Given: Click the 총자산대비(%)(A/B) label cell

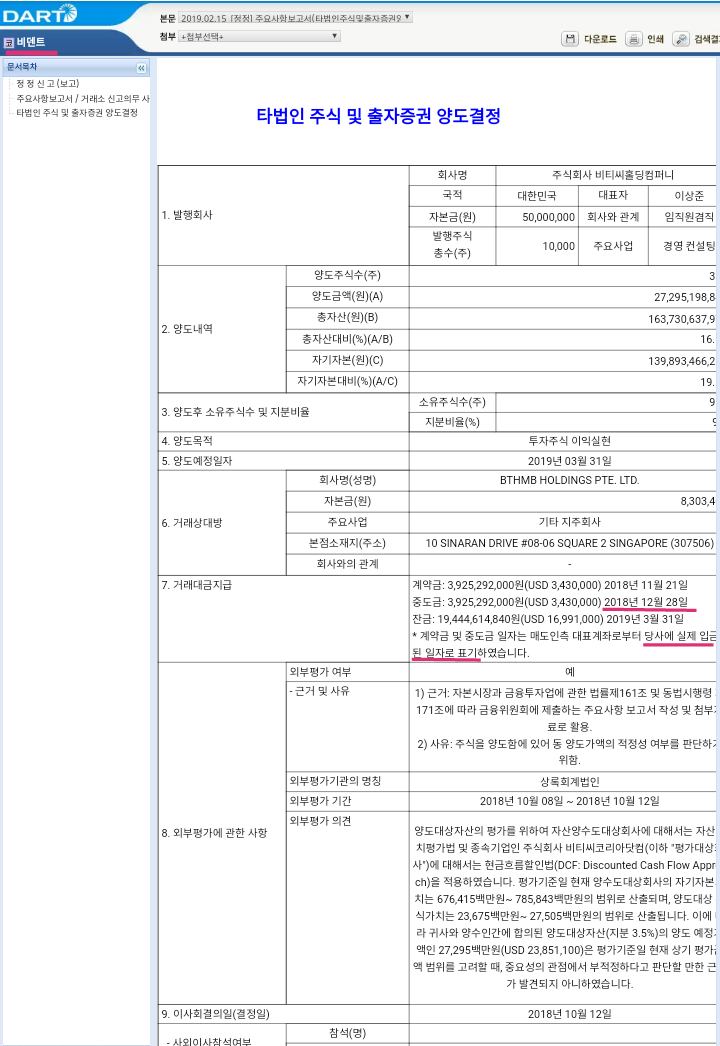Looking at the screenshot, I should (x=348, y=339).
